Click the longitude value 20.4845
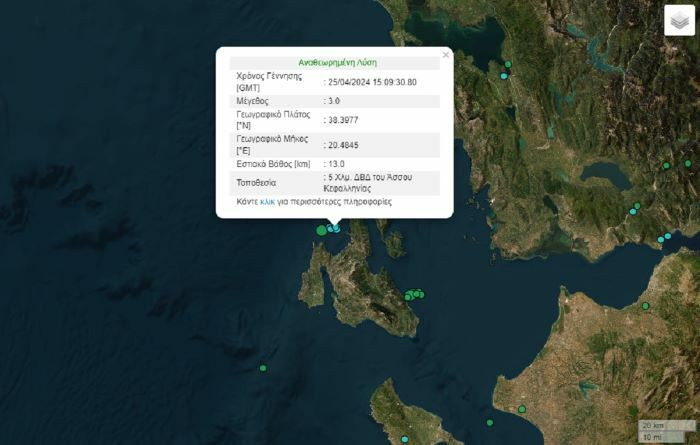Screen dimensions: 700x445 344,144
